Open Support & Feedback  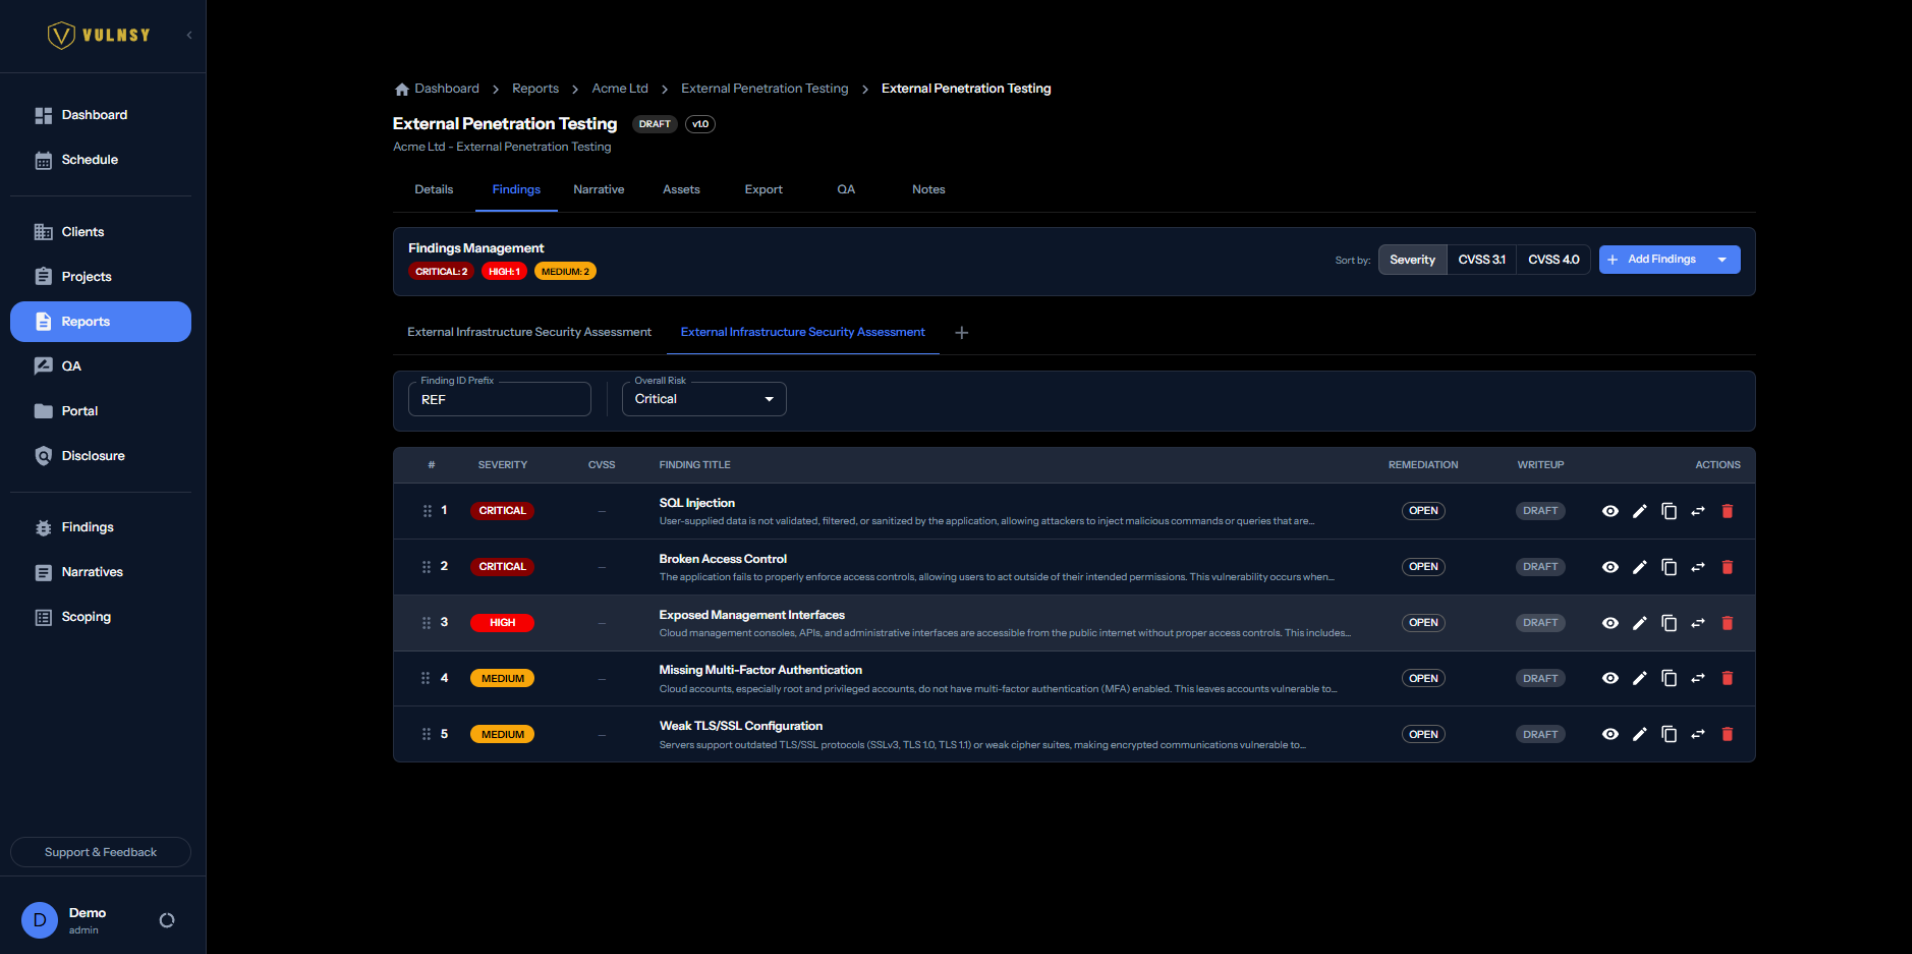click(x=100, y=852)
